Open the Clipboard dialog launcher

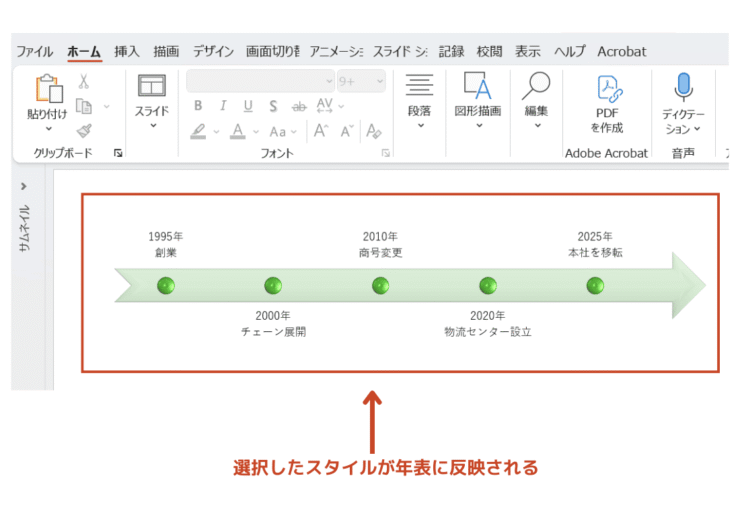[x=118, y=152]
